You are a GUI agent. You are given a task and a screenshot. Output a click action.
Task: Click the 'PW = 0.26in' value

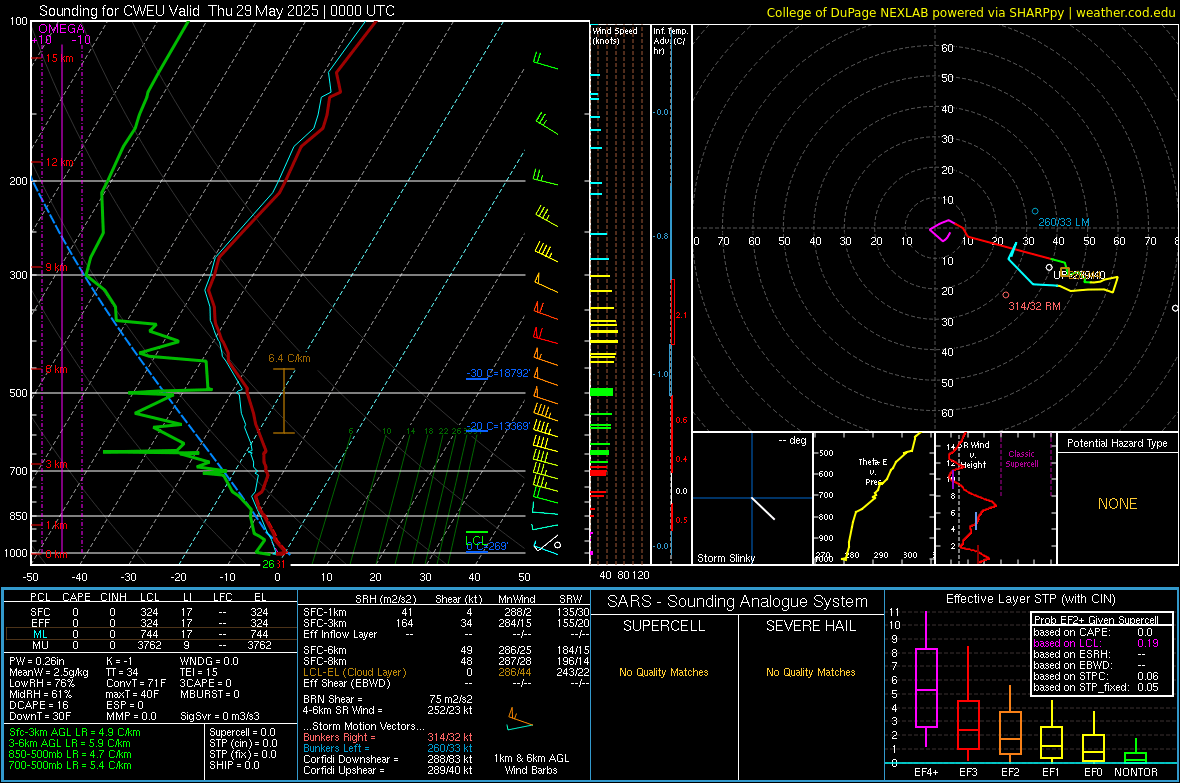[38, 661]
